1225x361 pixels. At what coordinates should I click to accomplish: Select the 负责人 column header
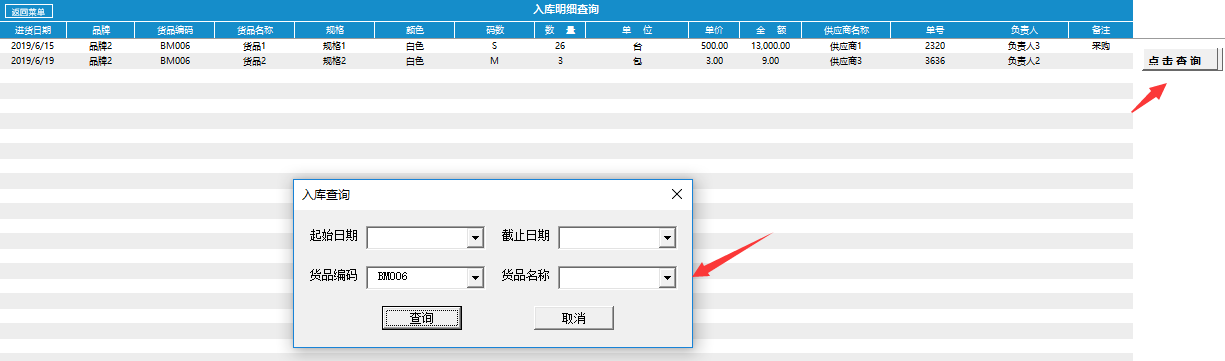tap(1024, 30)
